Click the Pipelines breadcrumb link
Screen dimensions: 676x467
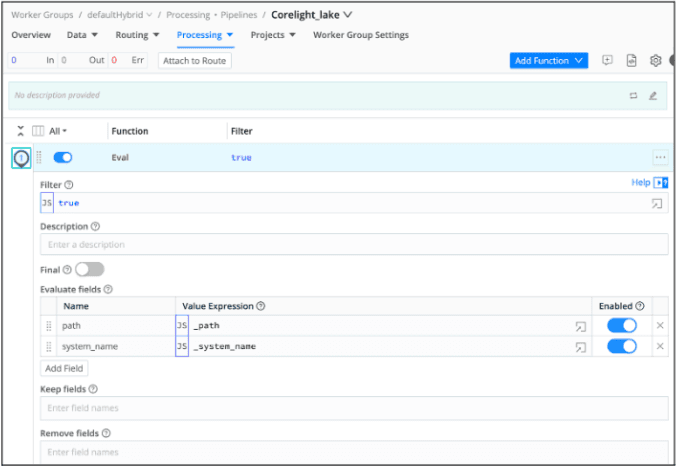pyautogui.click(x=239, y=15)
